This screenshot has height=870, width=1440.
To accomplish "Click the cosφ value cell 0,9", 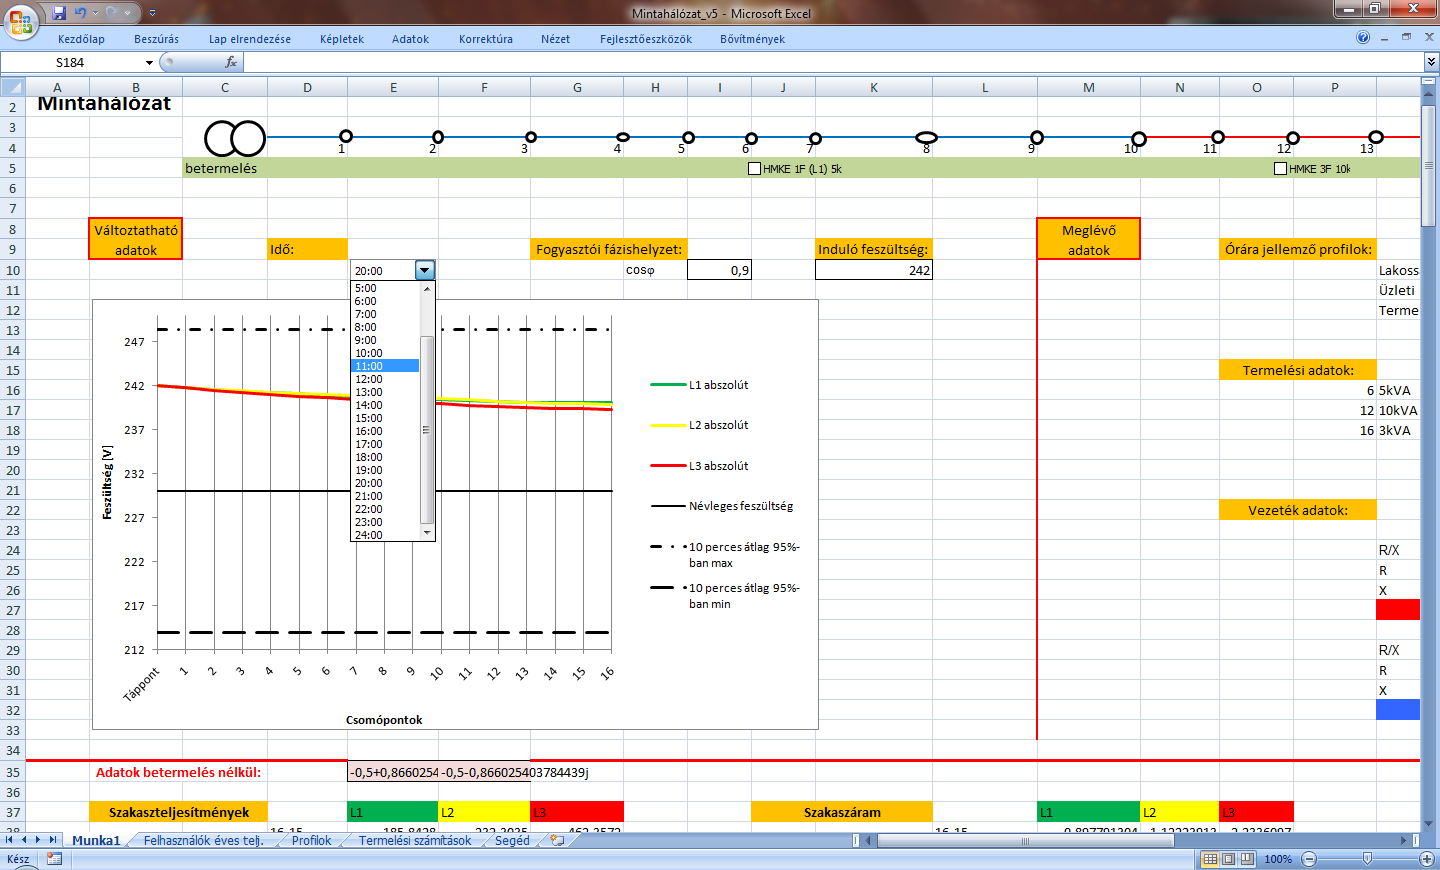I will pos(719,270).
